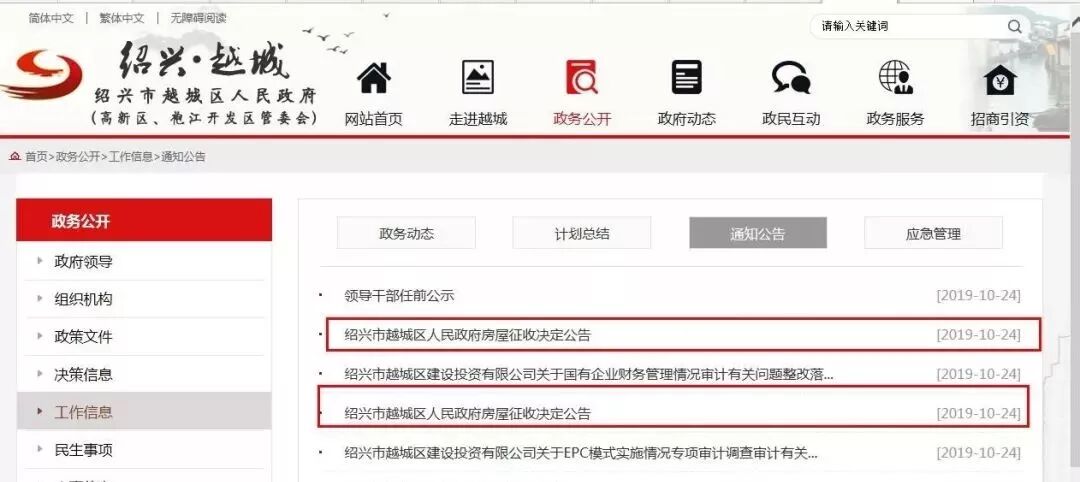1080x482 pixels.
Task: Expand arrow beside 民生事项
Action: 40,449
